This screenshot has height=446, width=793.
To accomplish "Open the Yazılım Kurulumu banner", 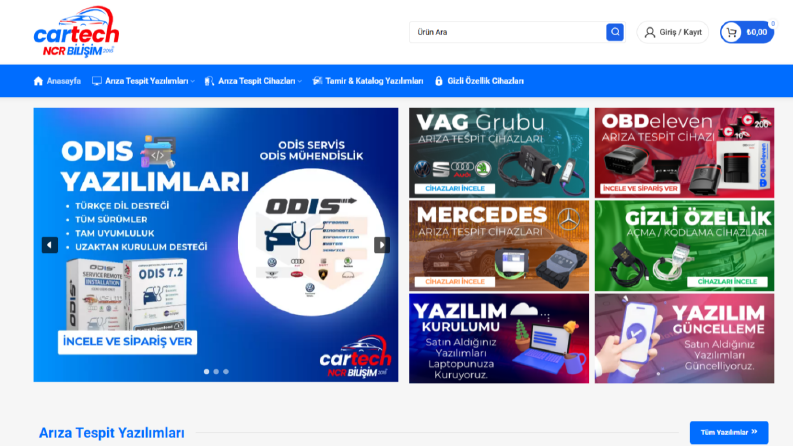I will pyautogui.click(x=499, y=338).
